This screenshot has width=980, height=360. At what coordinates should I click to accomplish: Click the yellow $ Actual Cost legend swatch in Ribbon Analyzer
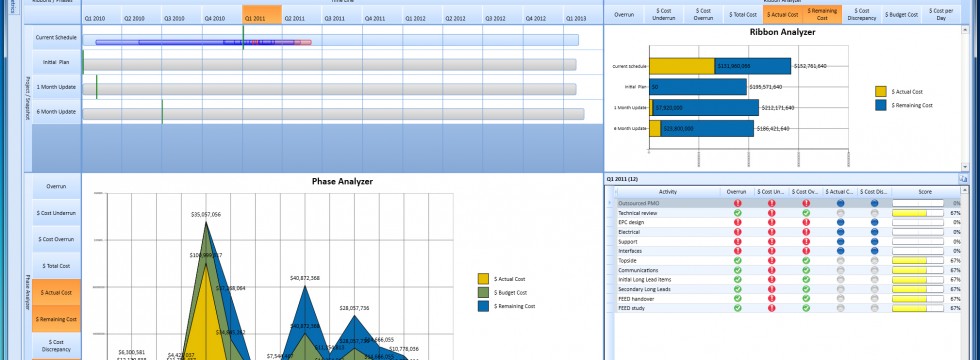(880, 91)
